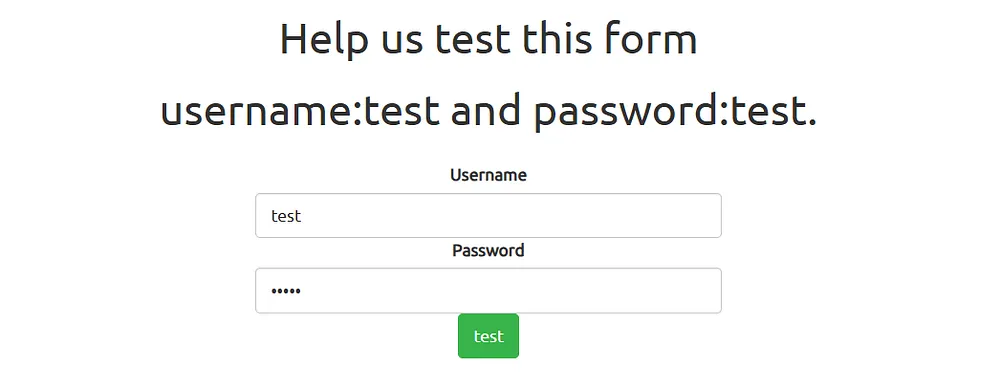Place cursor on masked dots in Password field
The image size is (1000, 387).
(286, 291)
